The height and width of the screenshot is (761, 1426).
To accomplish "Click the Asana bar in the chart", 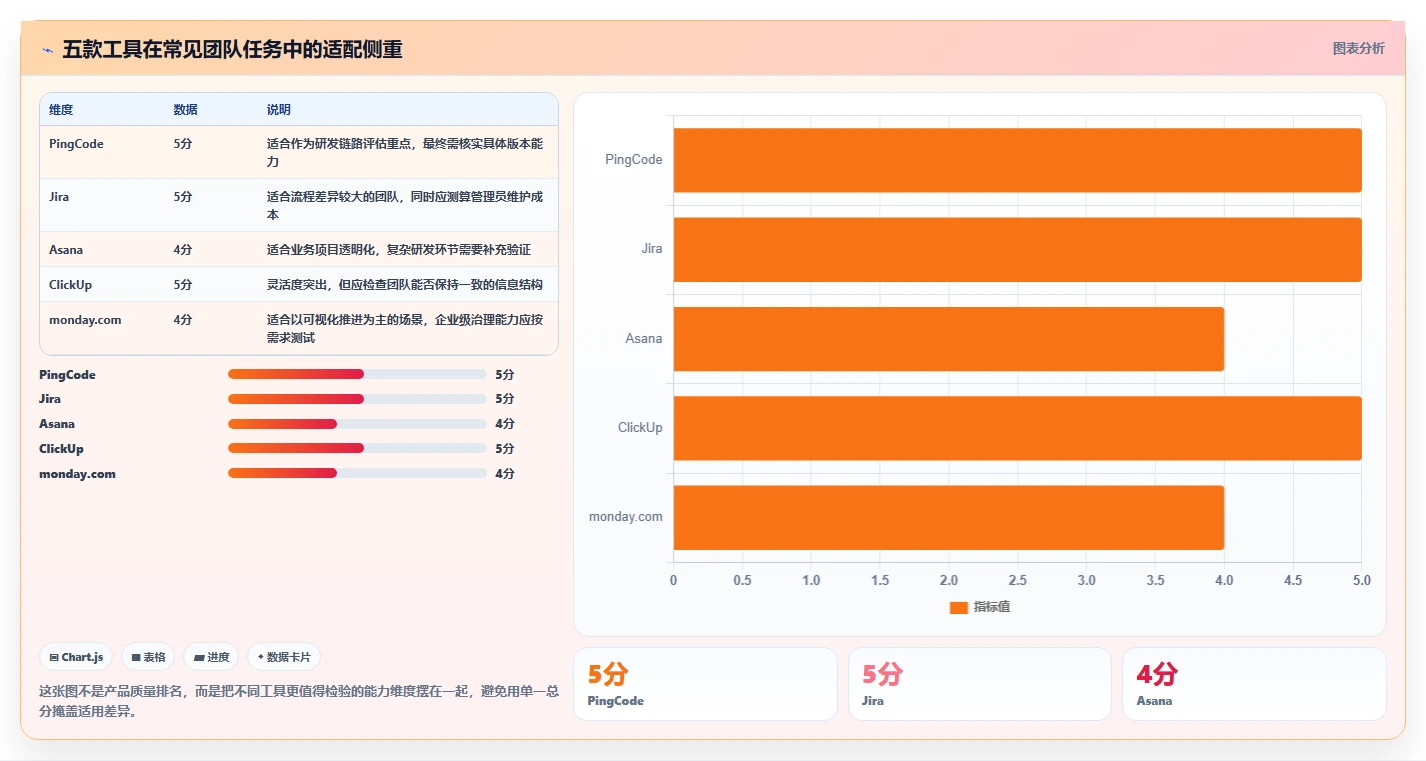I will 948,339.
